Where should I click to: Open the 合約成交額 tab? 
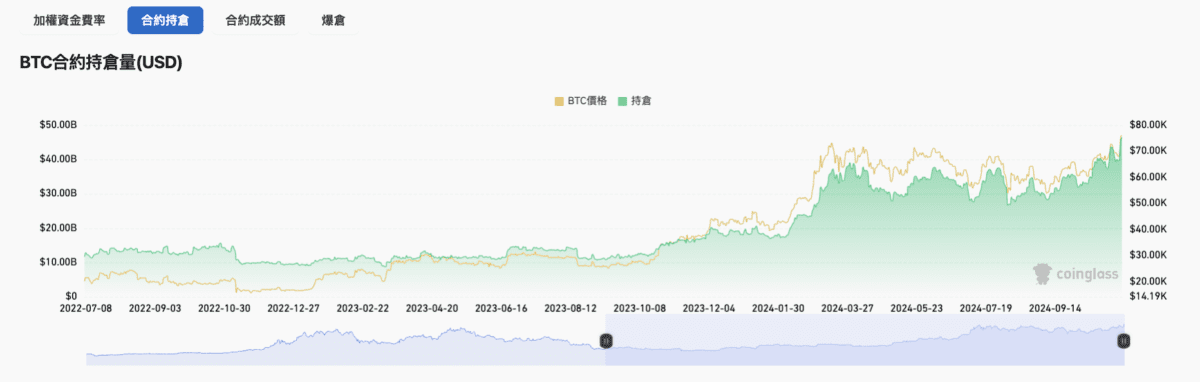coord(256,20)
